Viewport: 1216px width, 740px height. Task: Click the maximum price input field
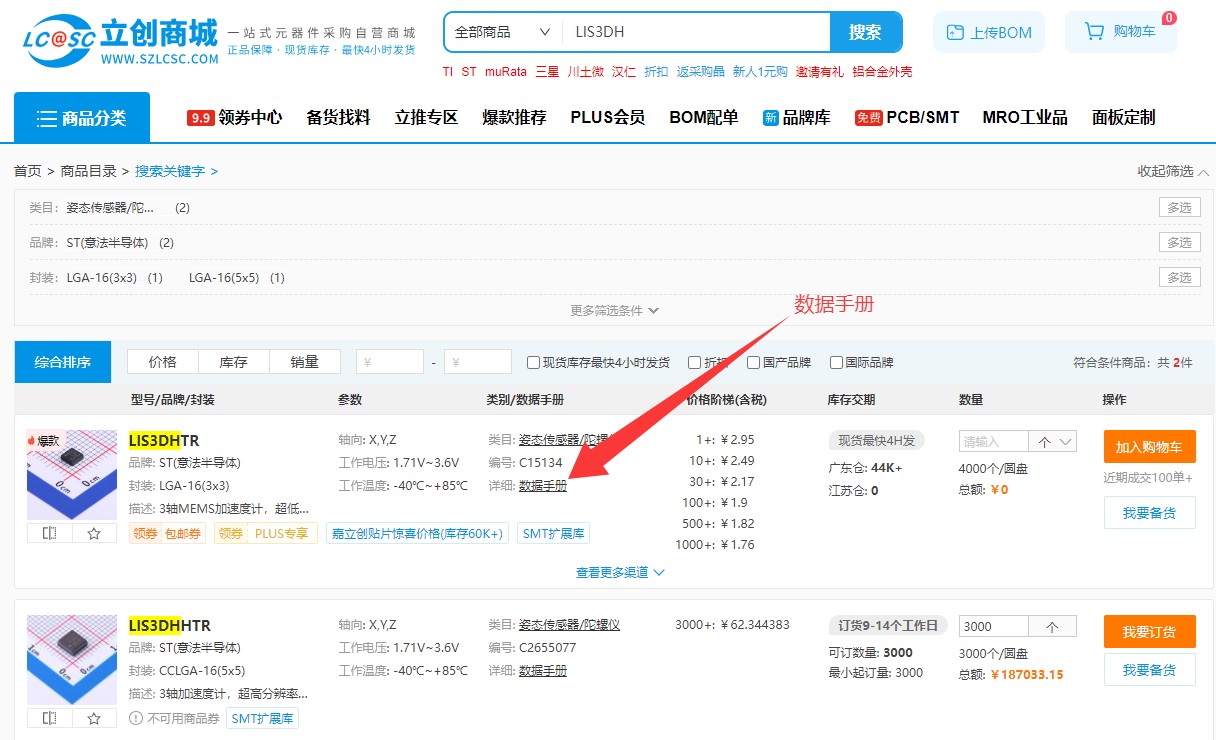[x=478, y=362]
